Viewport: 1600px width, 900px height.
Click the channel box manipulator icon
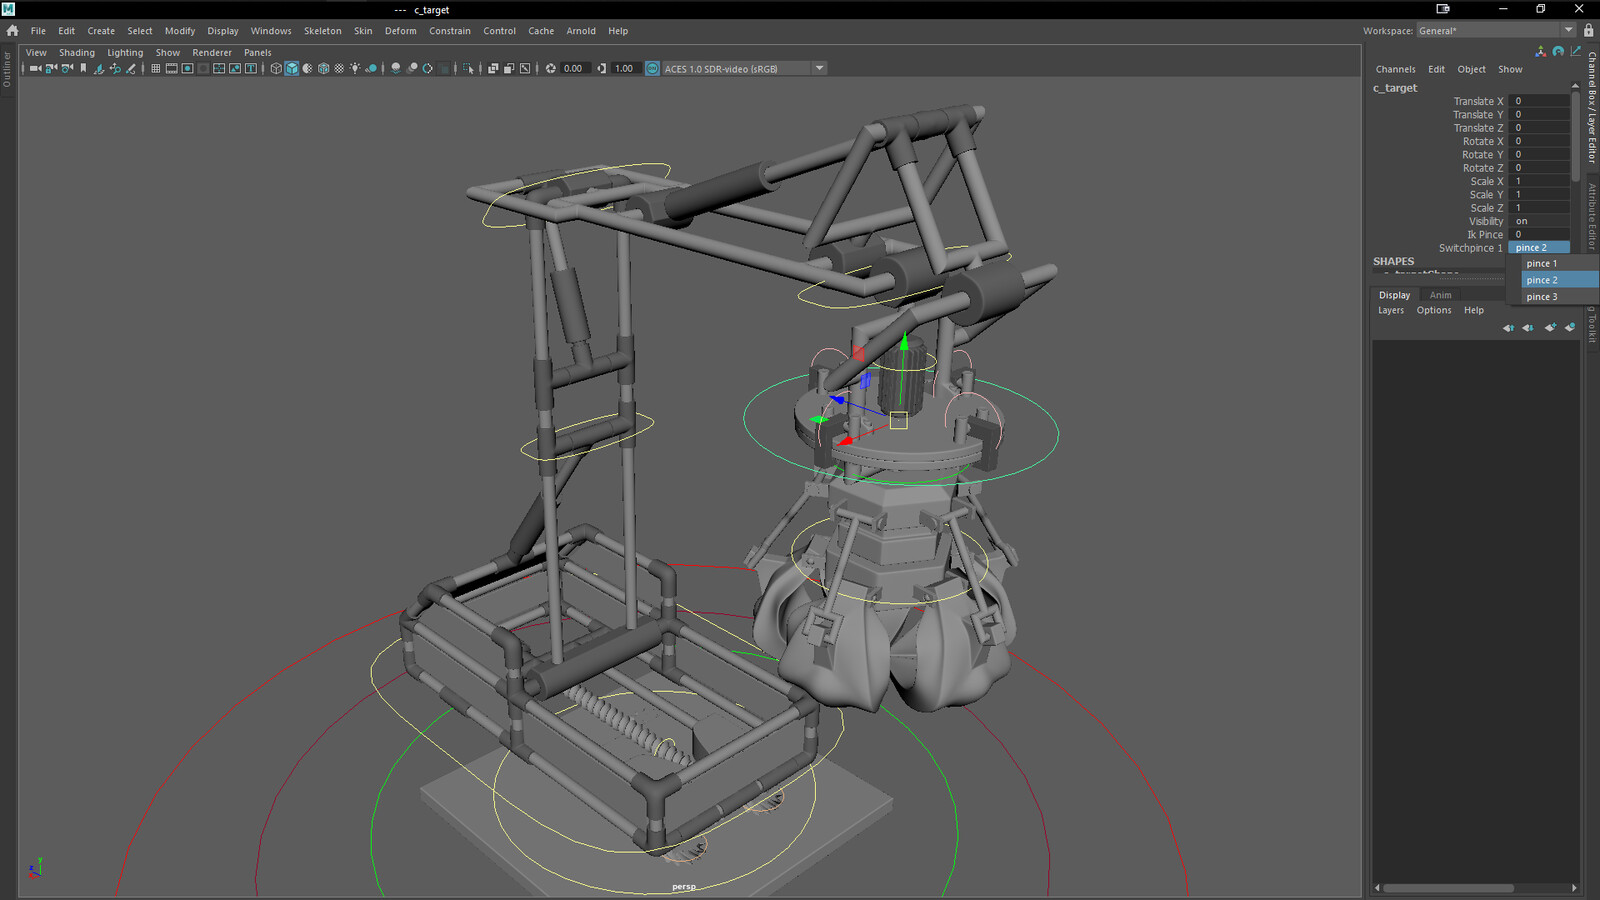[x=1540, y=51]
